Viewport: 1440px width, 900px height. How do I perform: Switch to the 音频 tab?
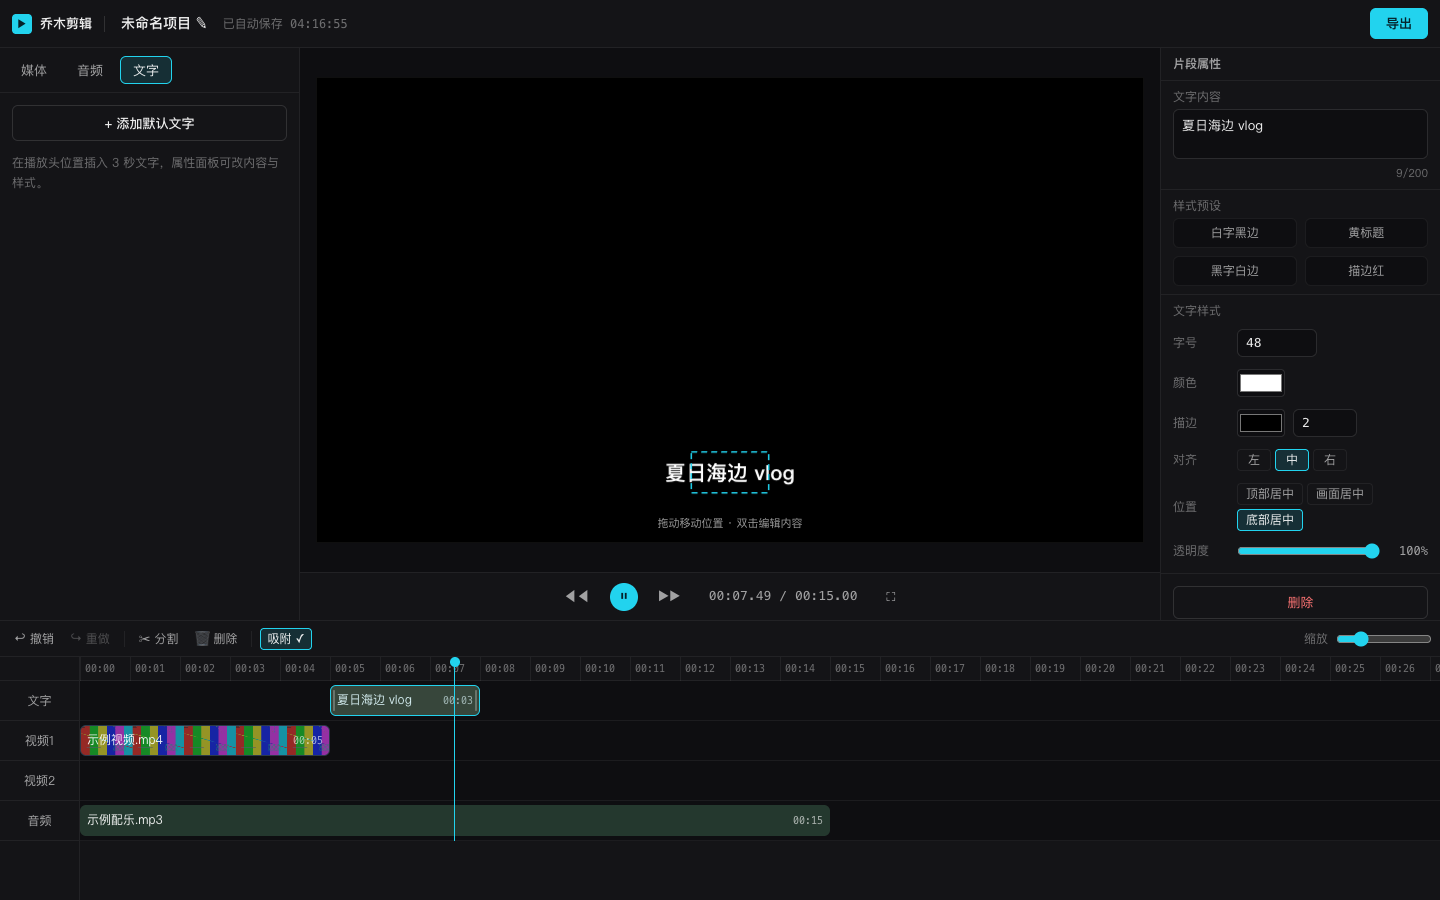pyautogui.click(x=90, y=70)
